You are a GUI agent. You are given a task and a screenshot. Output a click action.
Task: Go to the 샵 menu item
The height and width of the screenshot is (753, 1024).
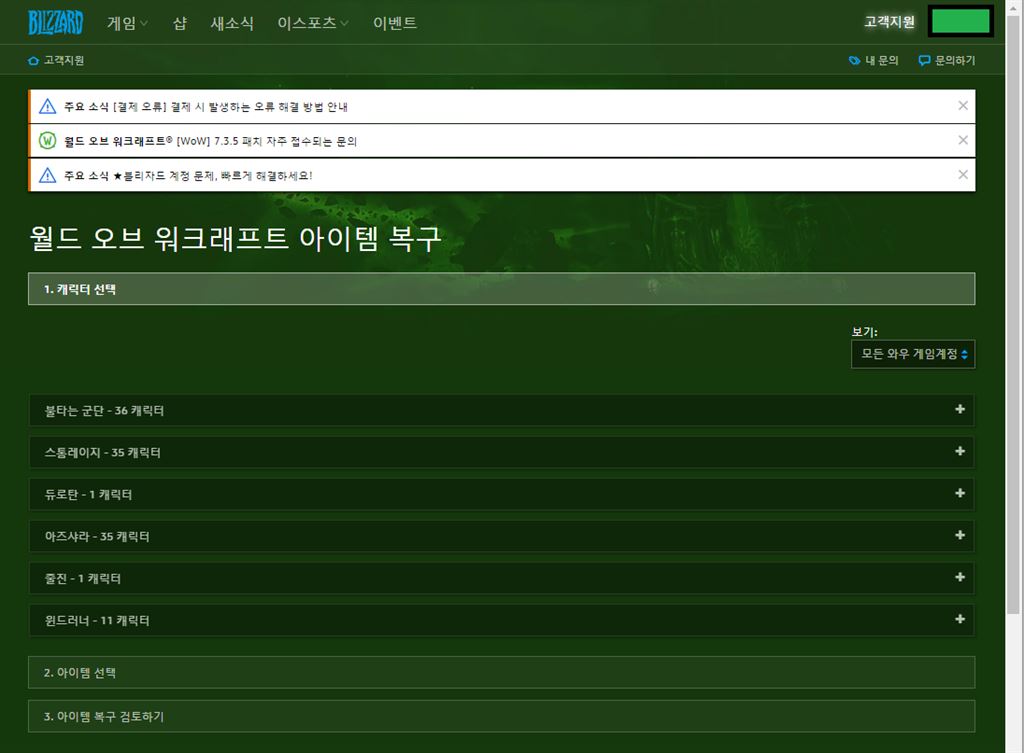[x=180, y=24]
